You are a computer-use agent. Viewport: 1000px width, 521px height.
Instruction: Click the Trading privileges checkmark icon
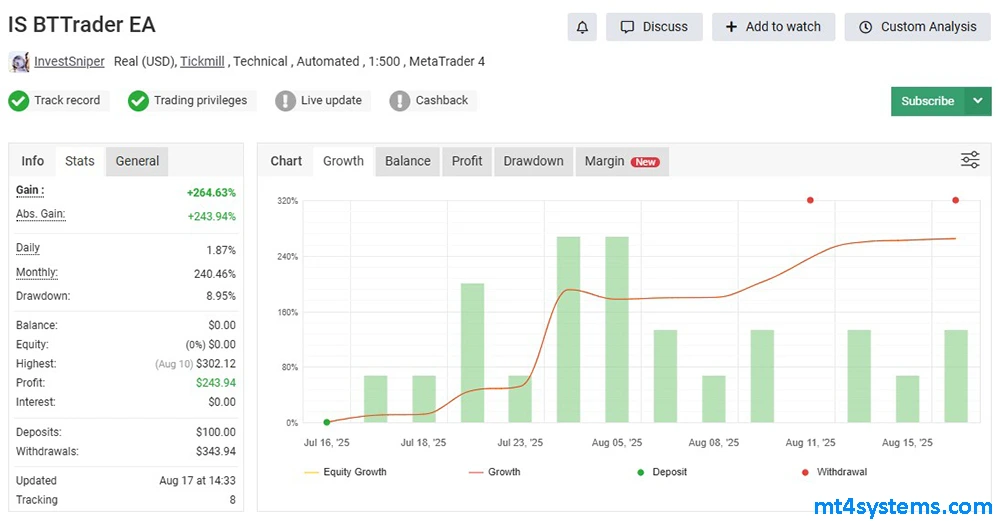(x=139, y=101)
